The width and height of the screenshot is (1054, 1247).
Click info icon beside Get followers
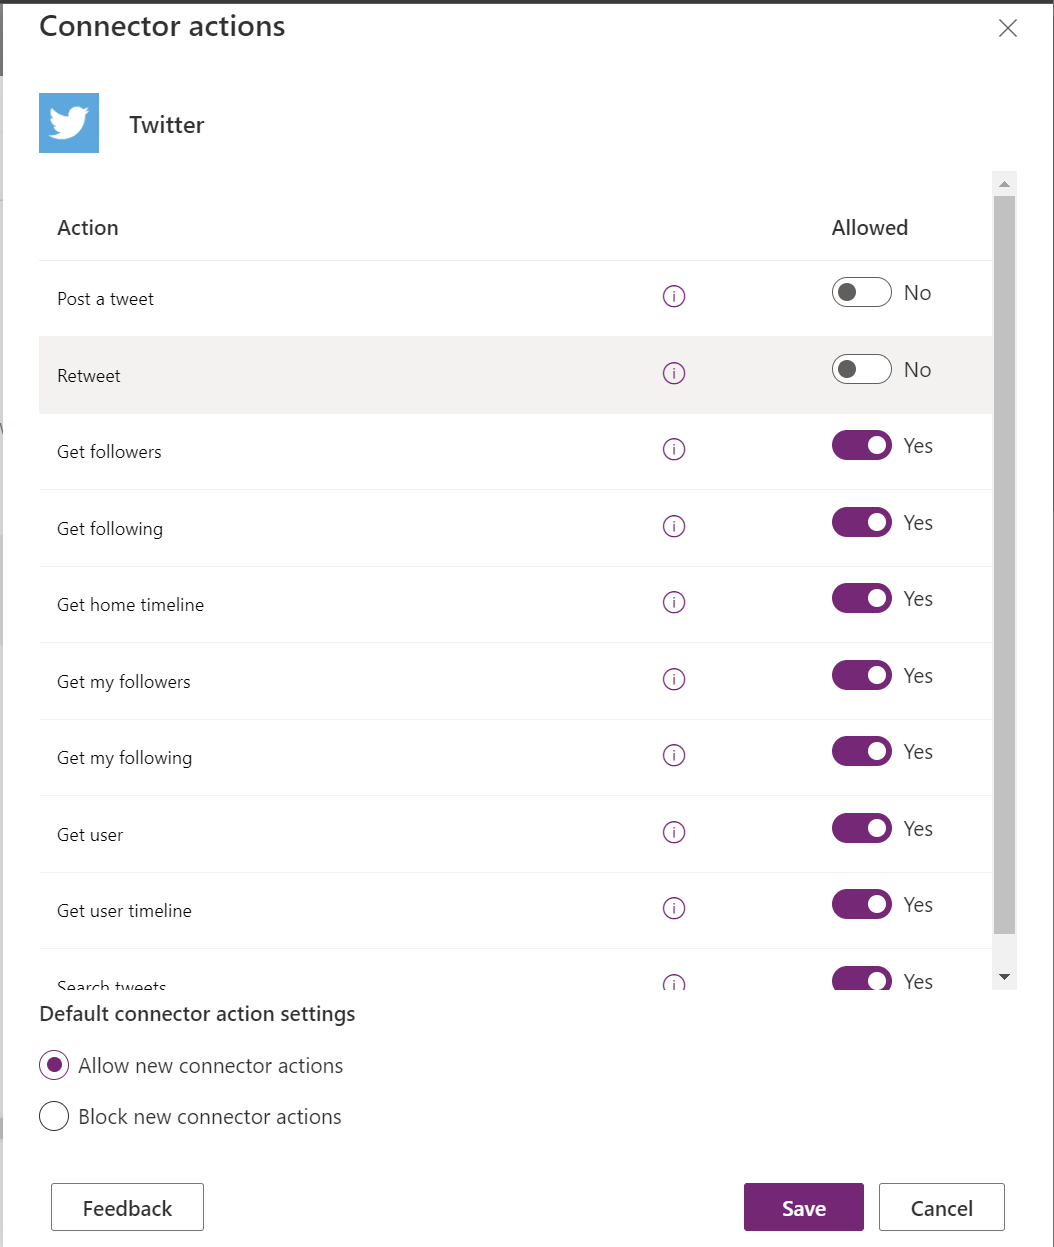[674, 449]
